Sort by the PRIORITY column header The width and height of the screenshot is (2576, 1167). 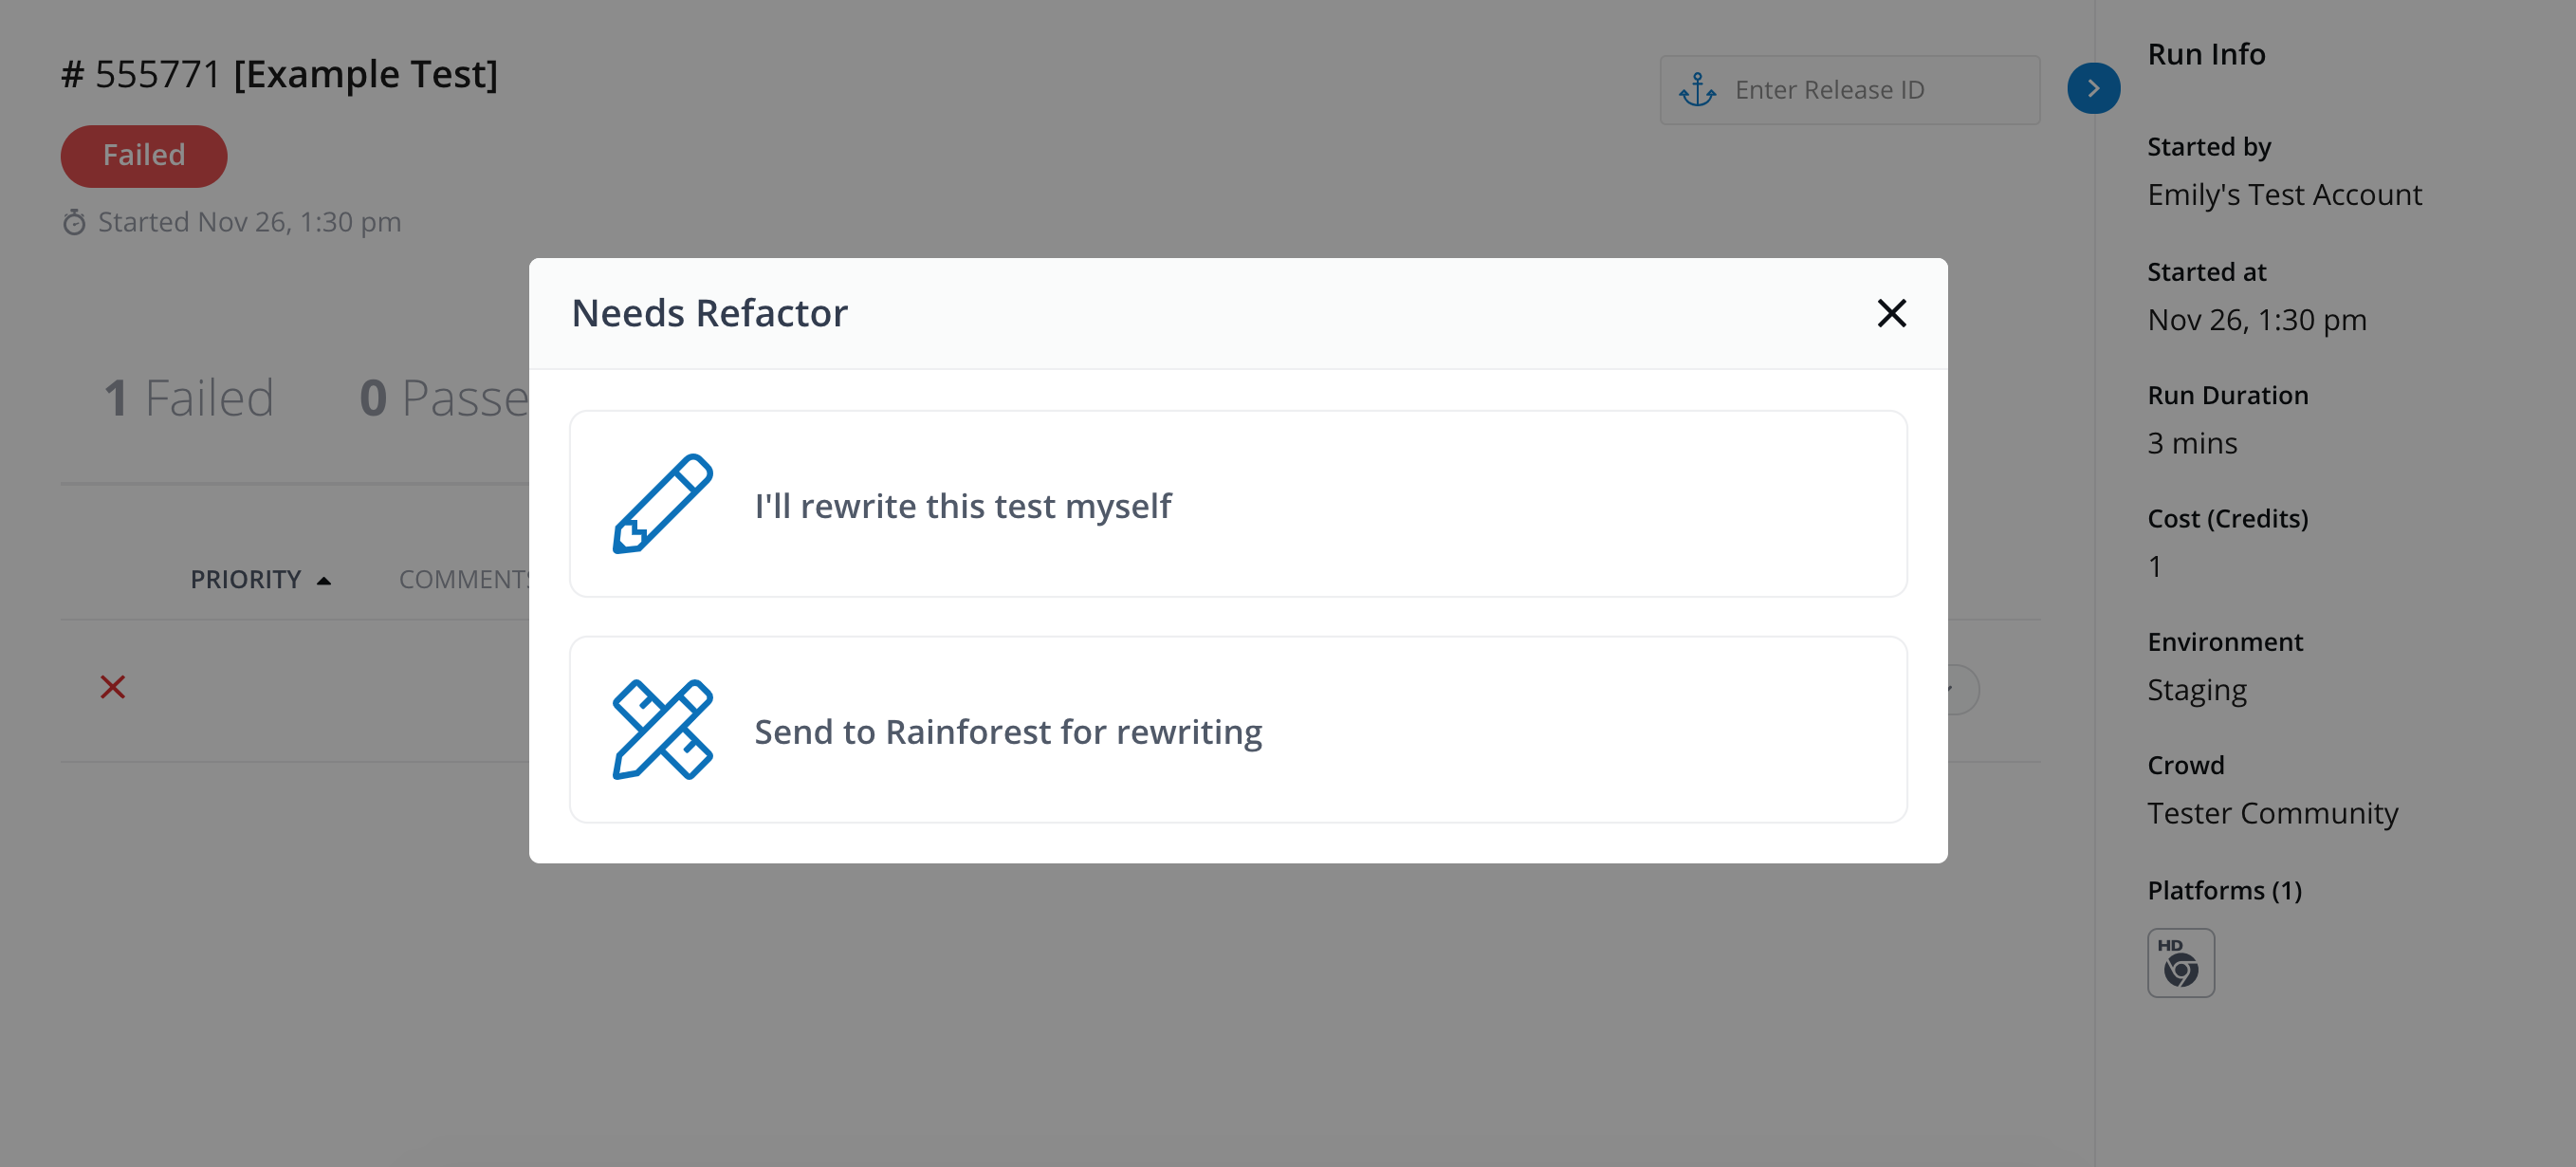pos(245,579)
